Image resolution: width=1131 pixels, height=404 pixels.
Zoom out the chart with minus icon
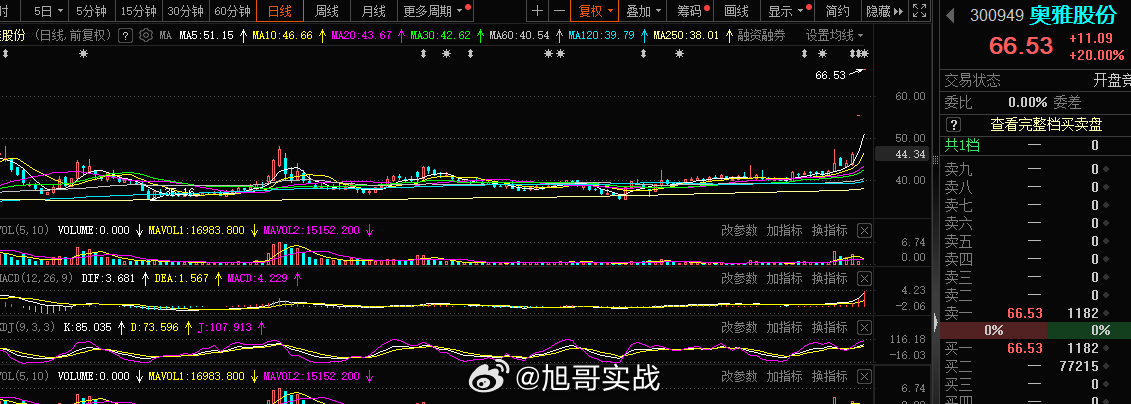tap(559, 11)
